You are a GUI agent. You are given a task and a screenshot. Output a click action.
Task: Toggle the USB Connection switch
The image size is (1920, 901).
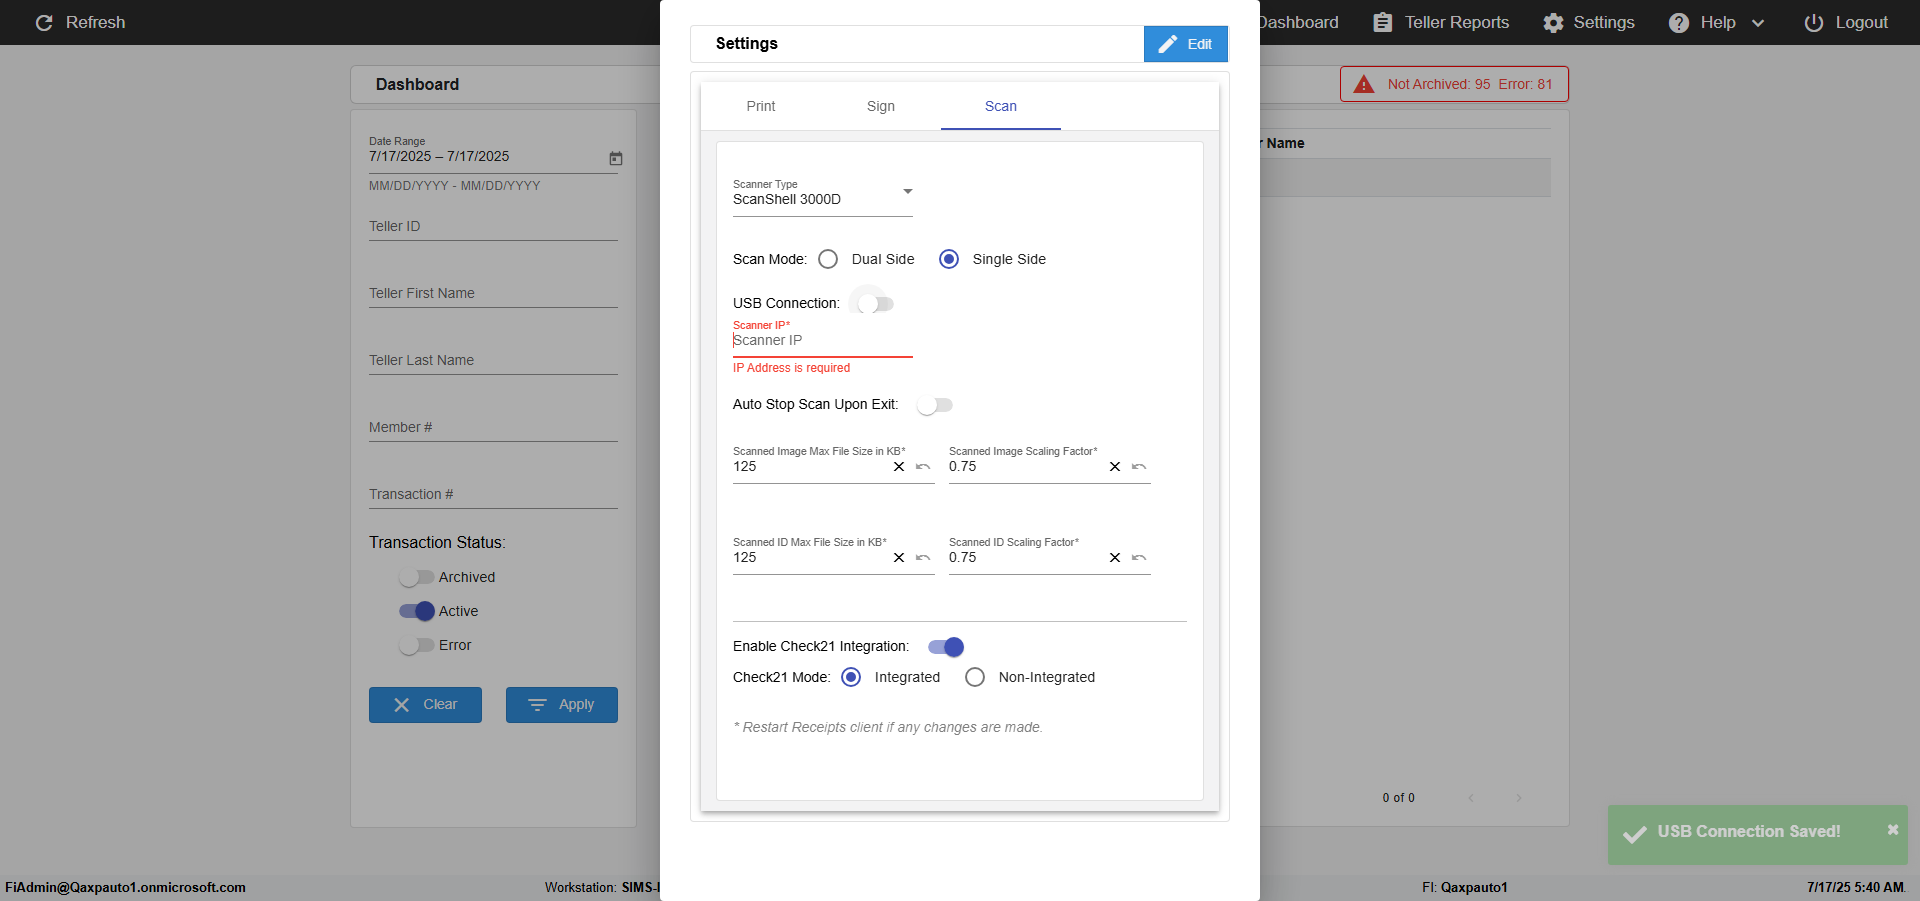(875, 304)
